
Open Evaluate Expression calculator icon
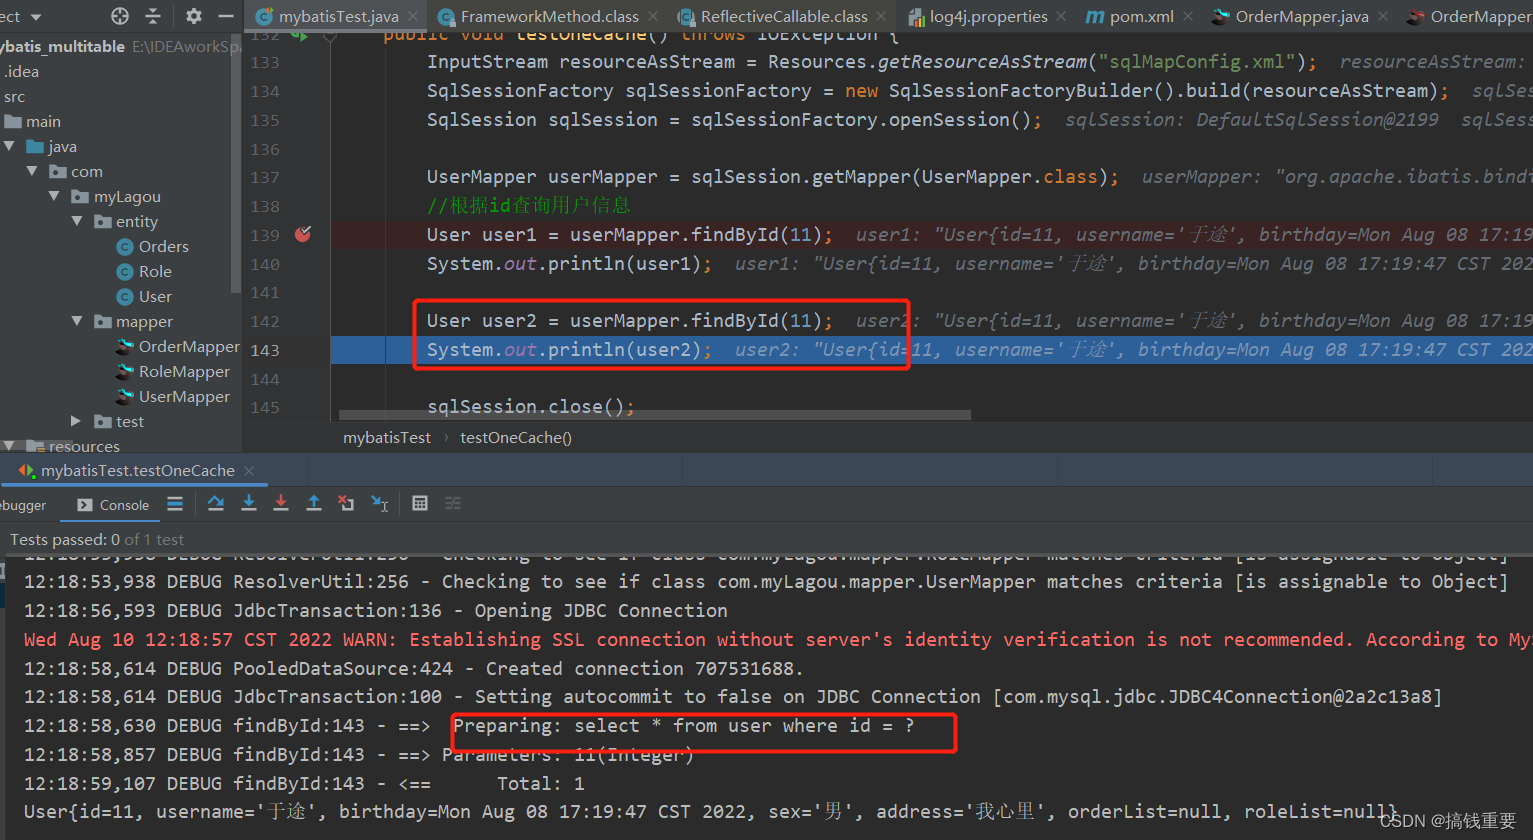pos(420,503)
